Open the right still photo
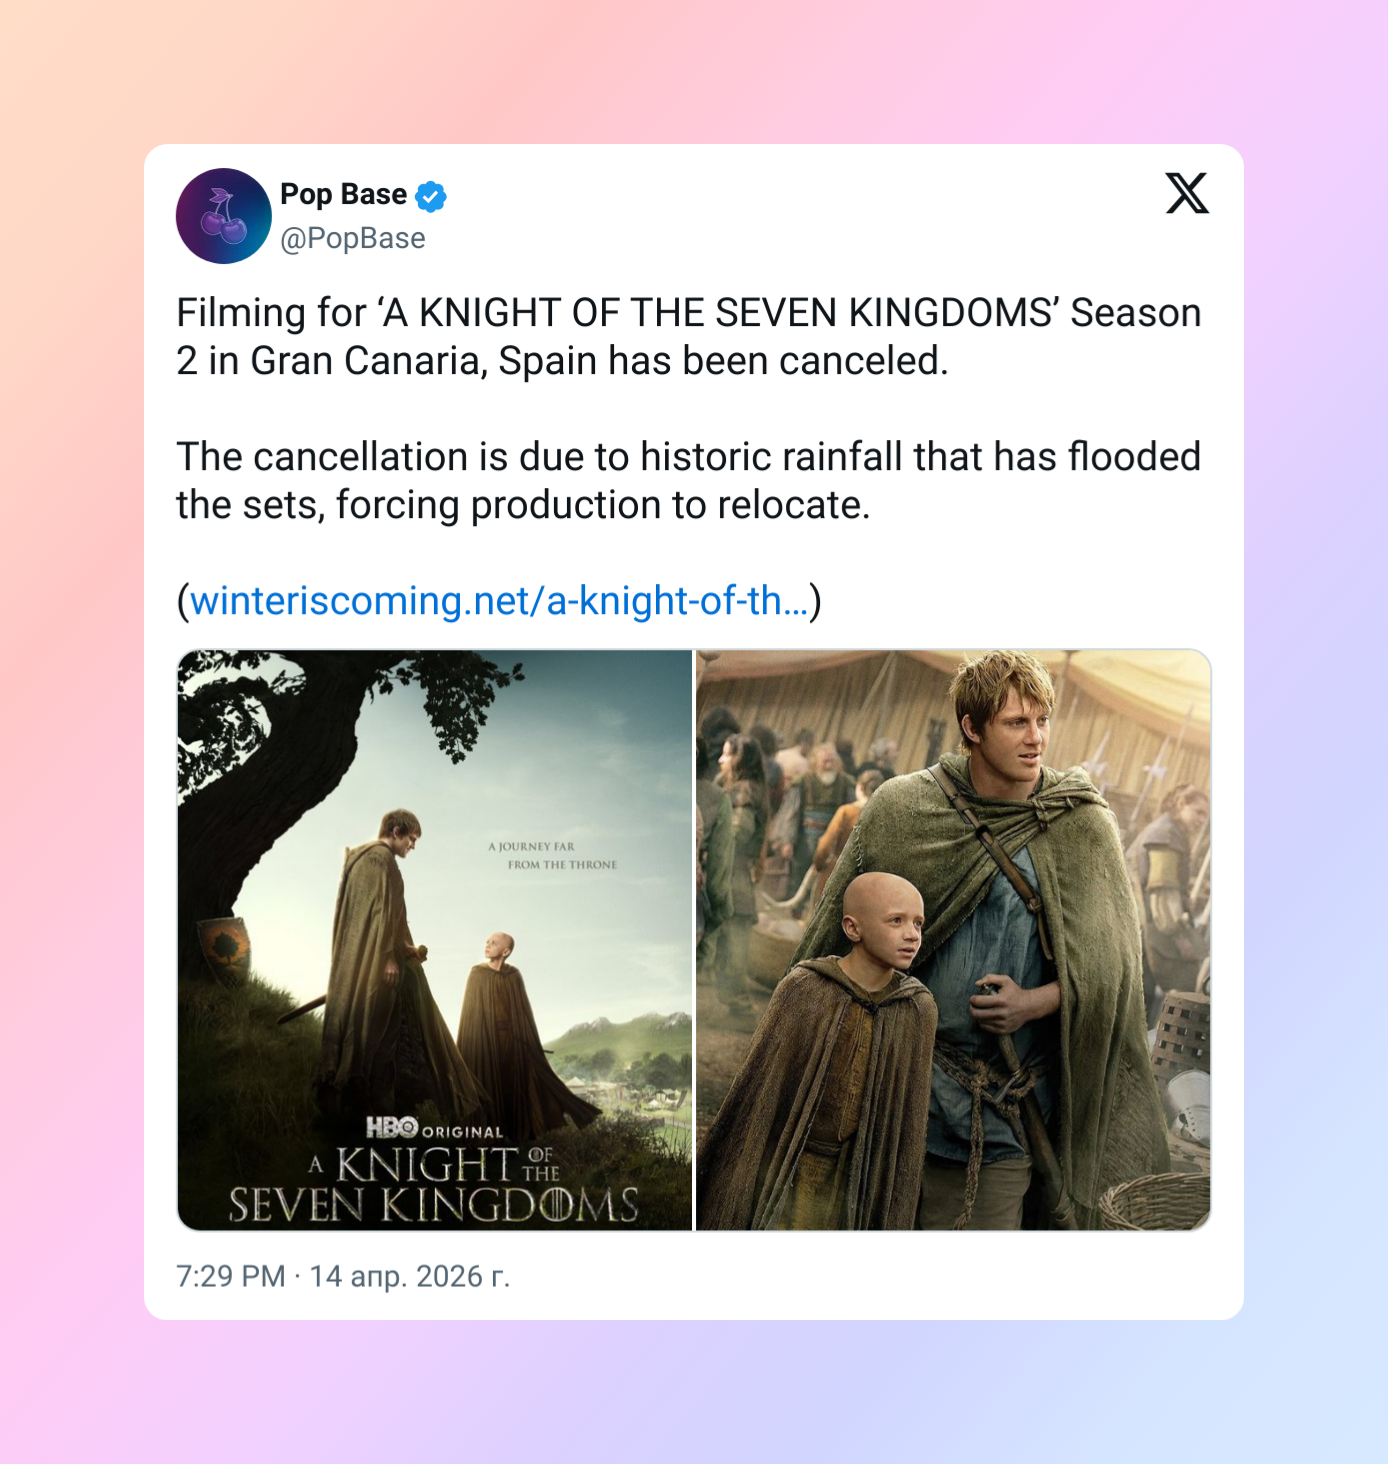This screenshot has height=1464, width=1388. coord(953,940)
